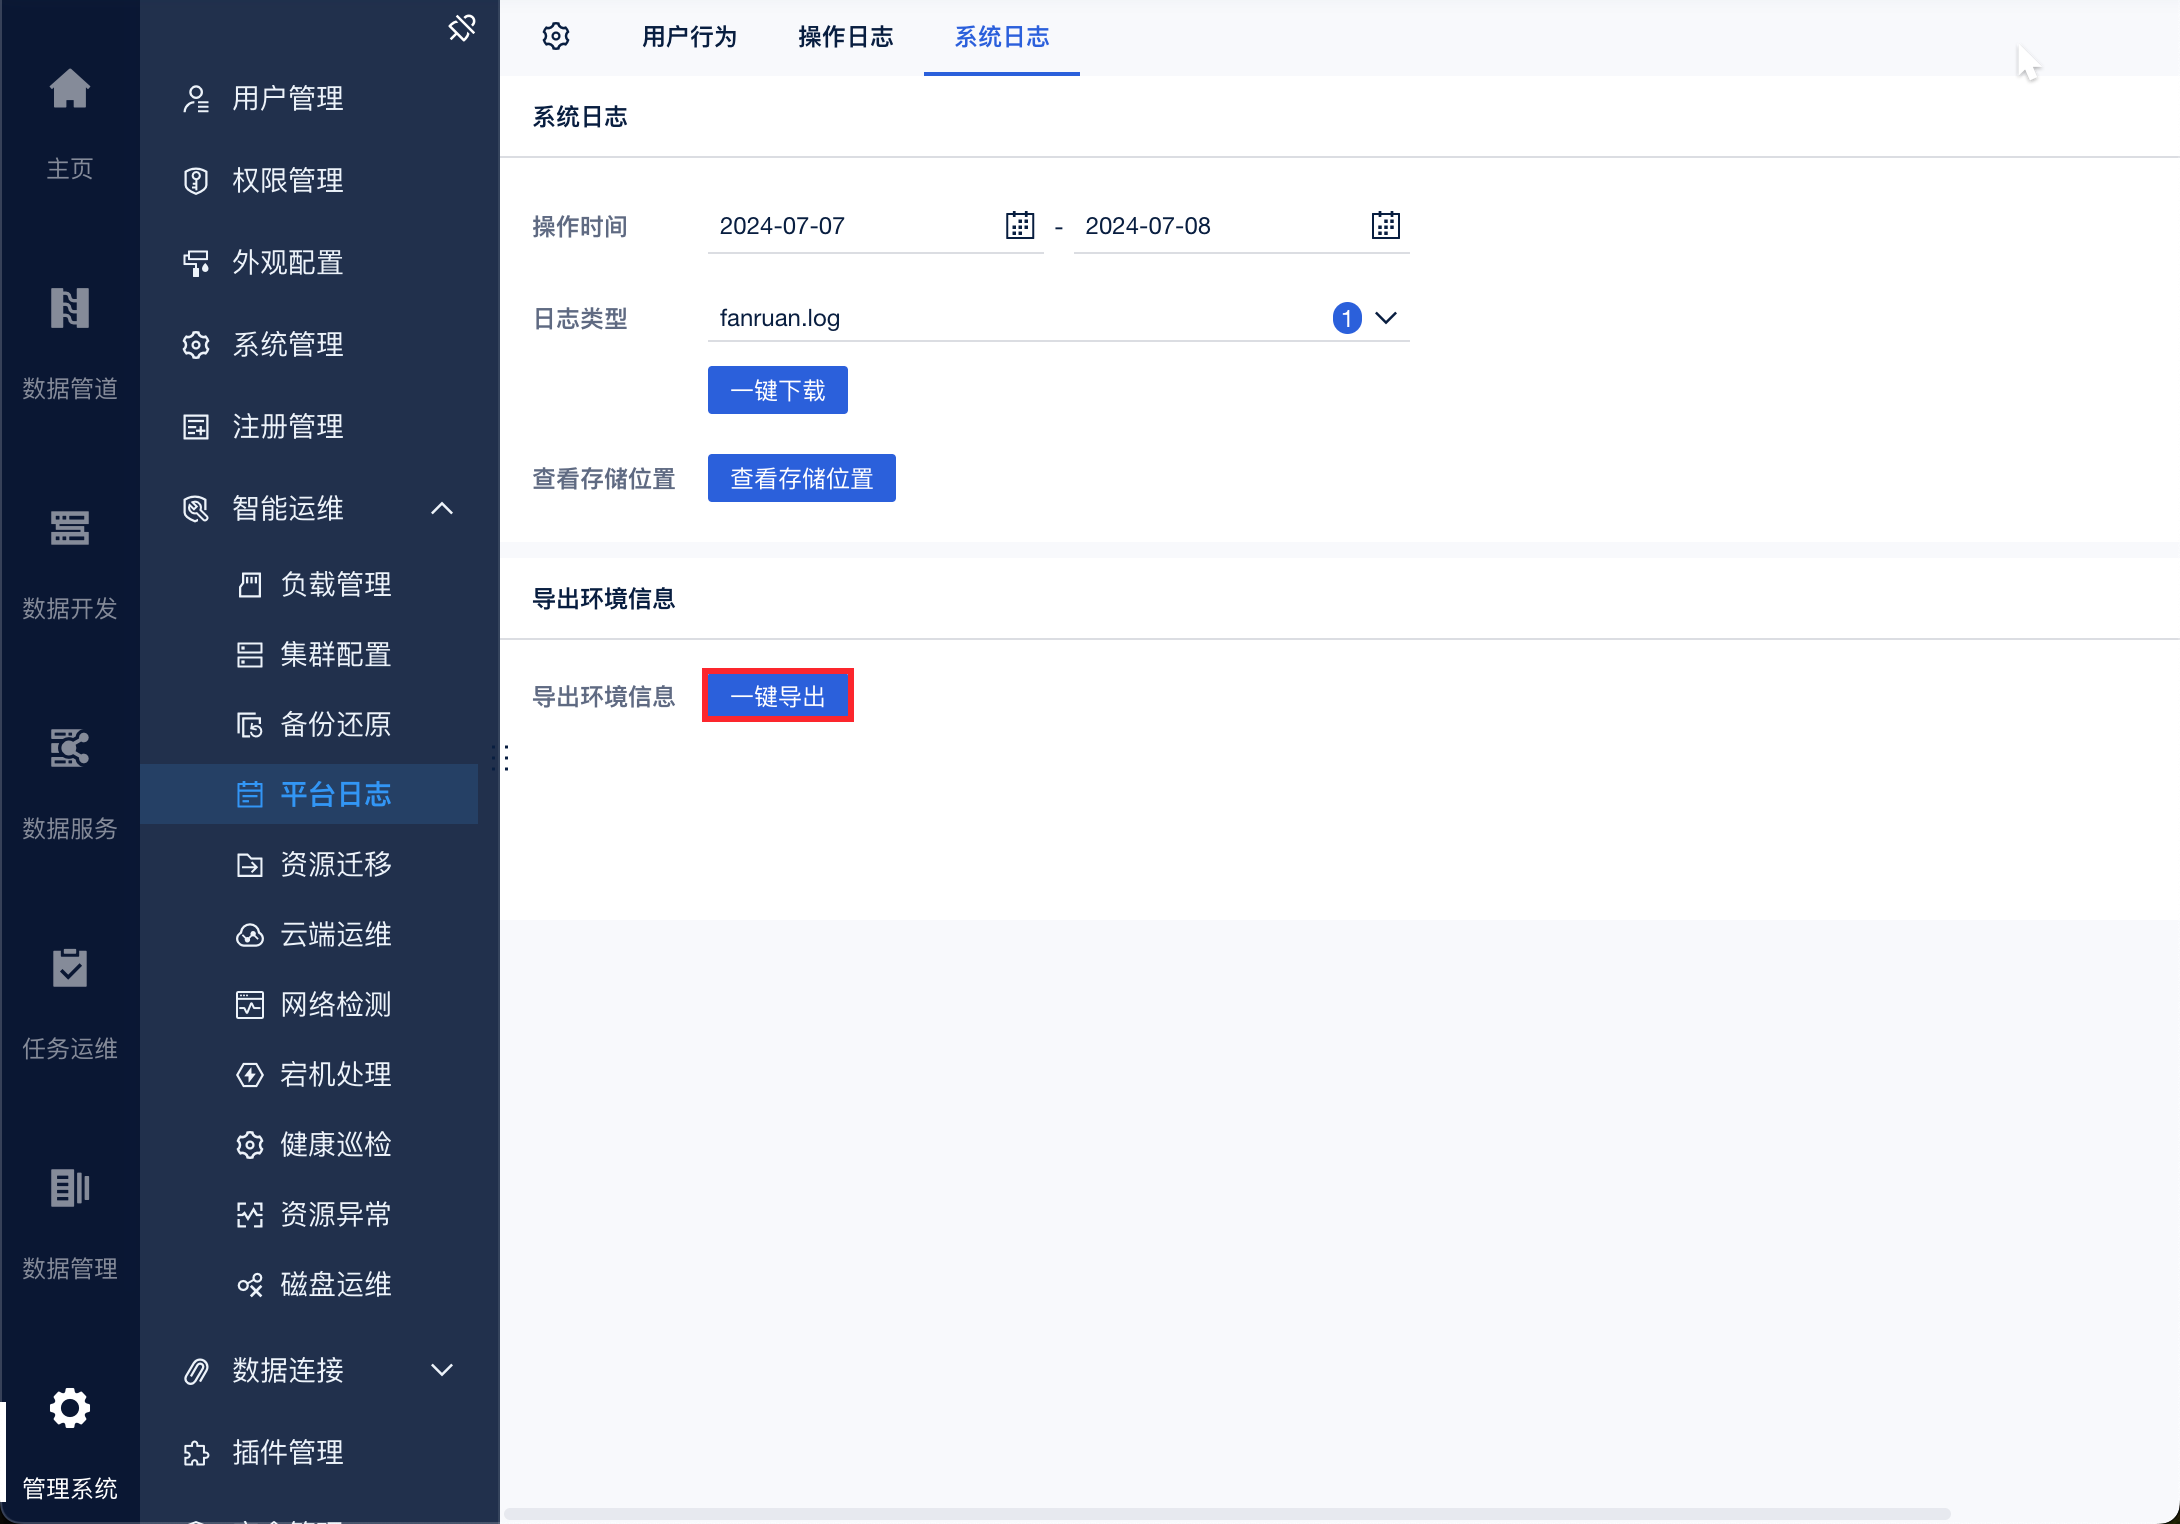This screenshot has height=1524, width=2180.
Task: Switch to the 操作日志 tab
Action: point(845,37)
